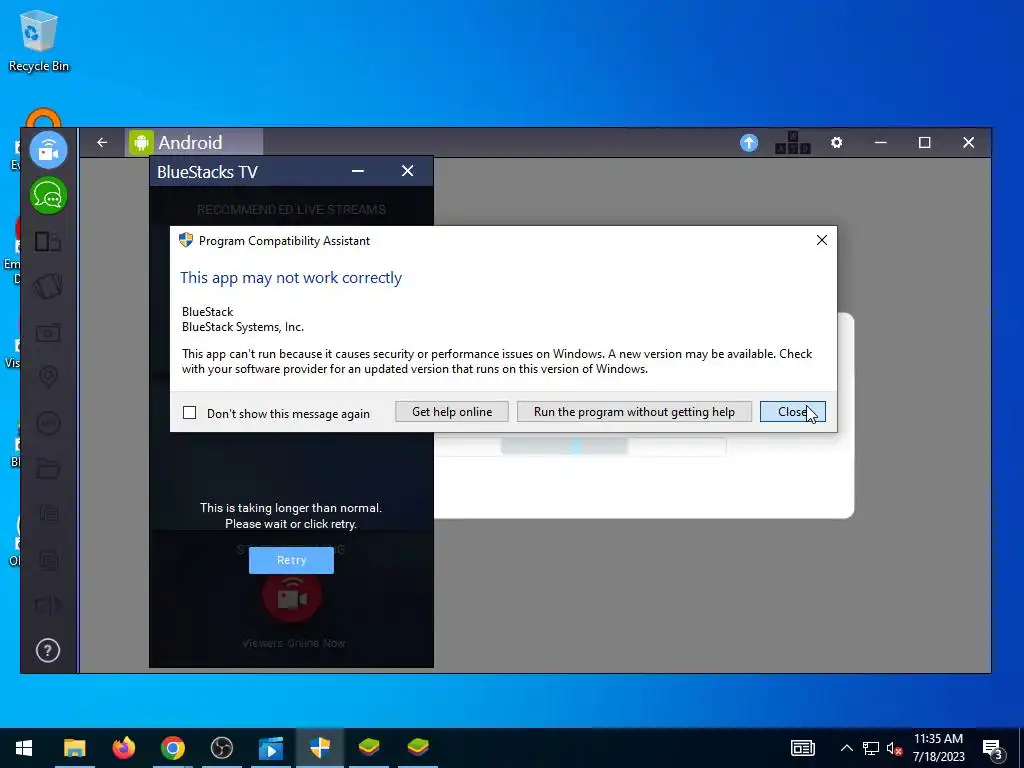Click the back arrow in BlueStacks title bar
Screen dimensions: 1024x768
point(102,142)
